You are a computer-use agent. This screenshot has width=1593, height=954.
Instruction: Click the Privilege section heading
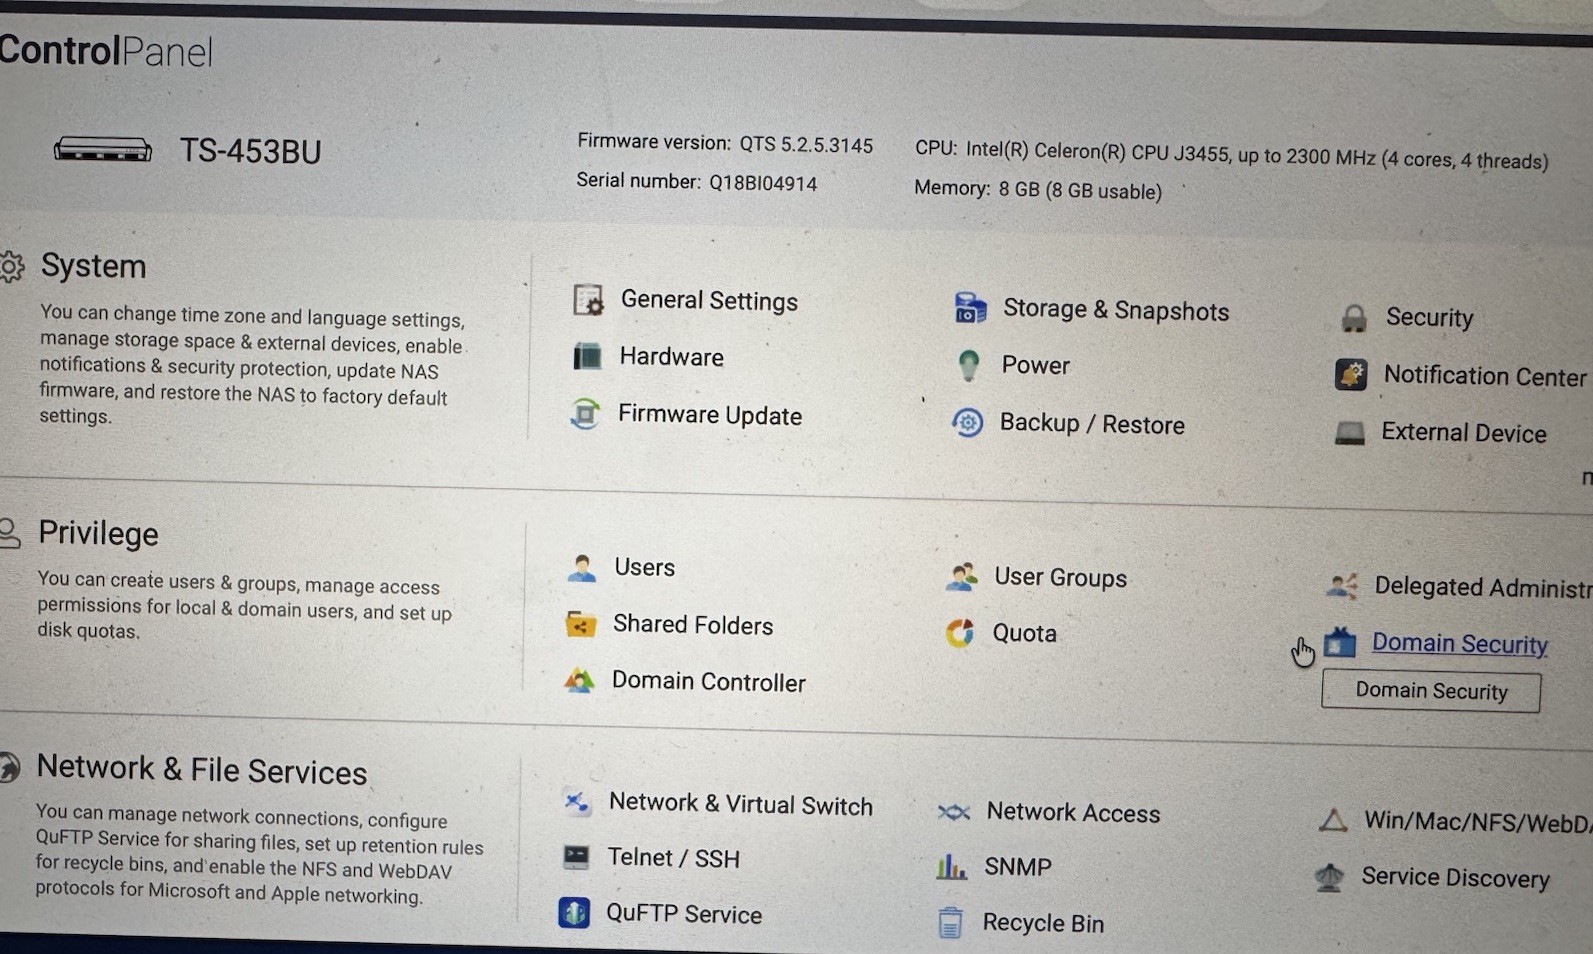click(98, 534)
